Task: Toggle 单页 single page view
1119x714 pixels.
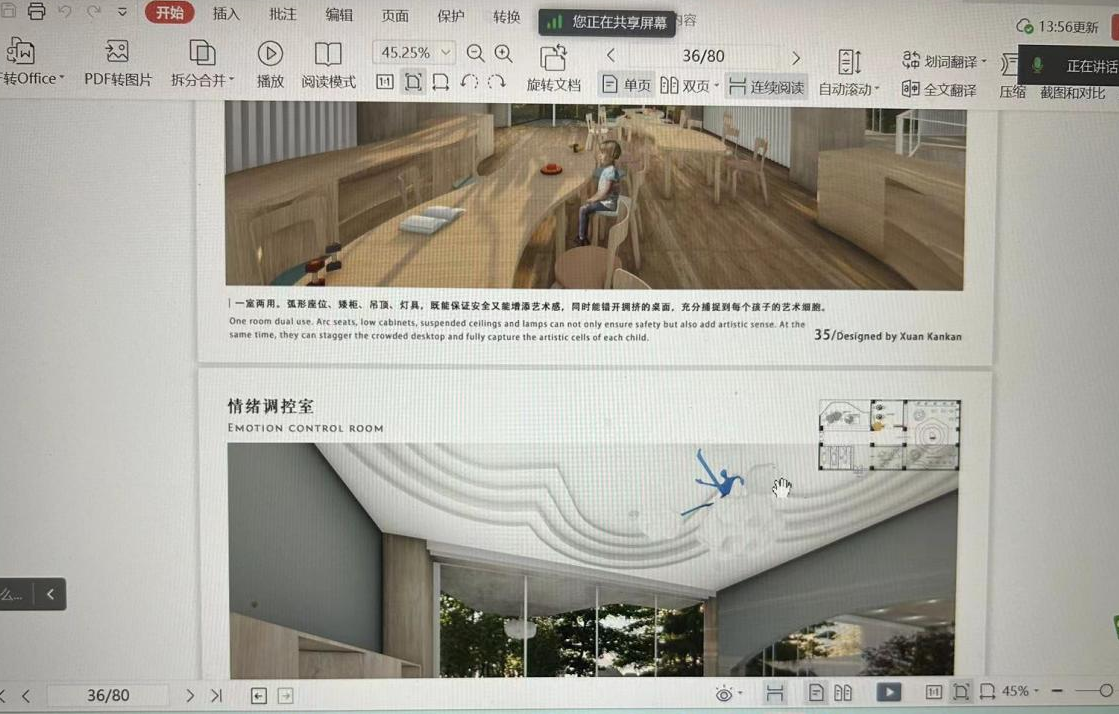Action: (626, 86)
